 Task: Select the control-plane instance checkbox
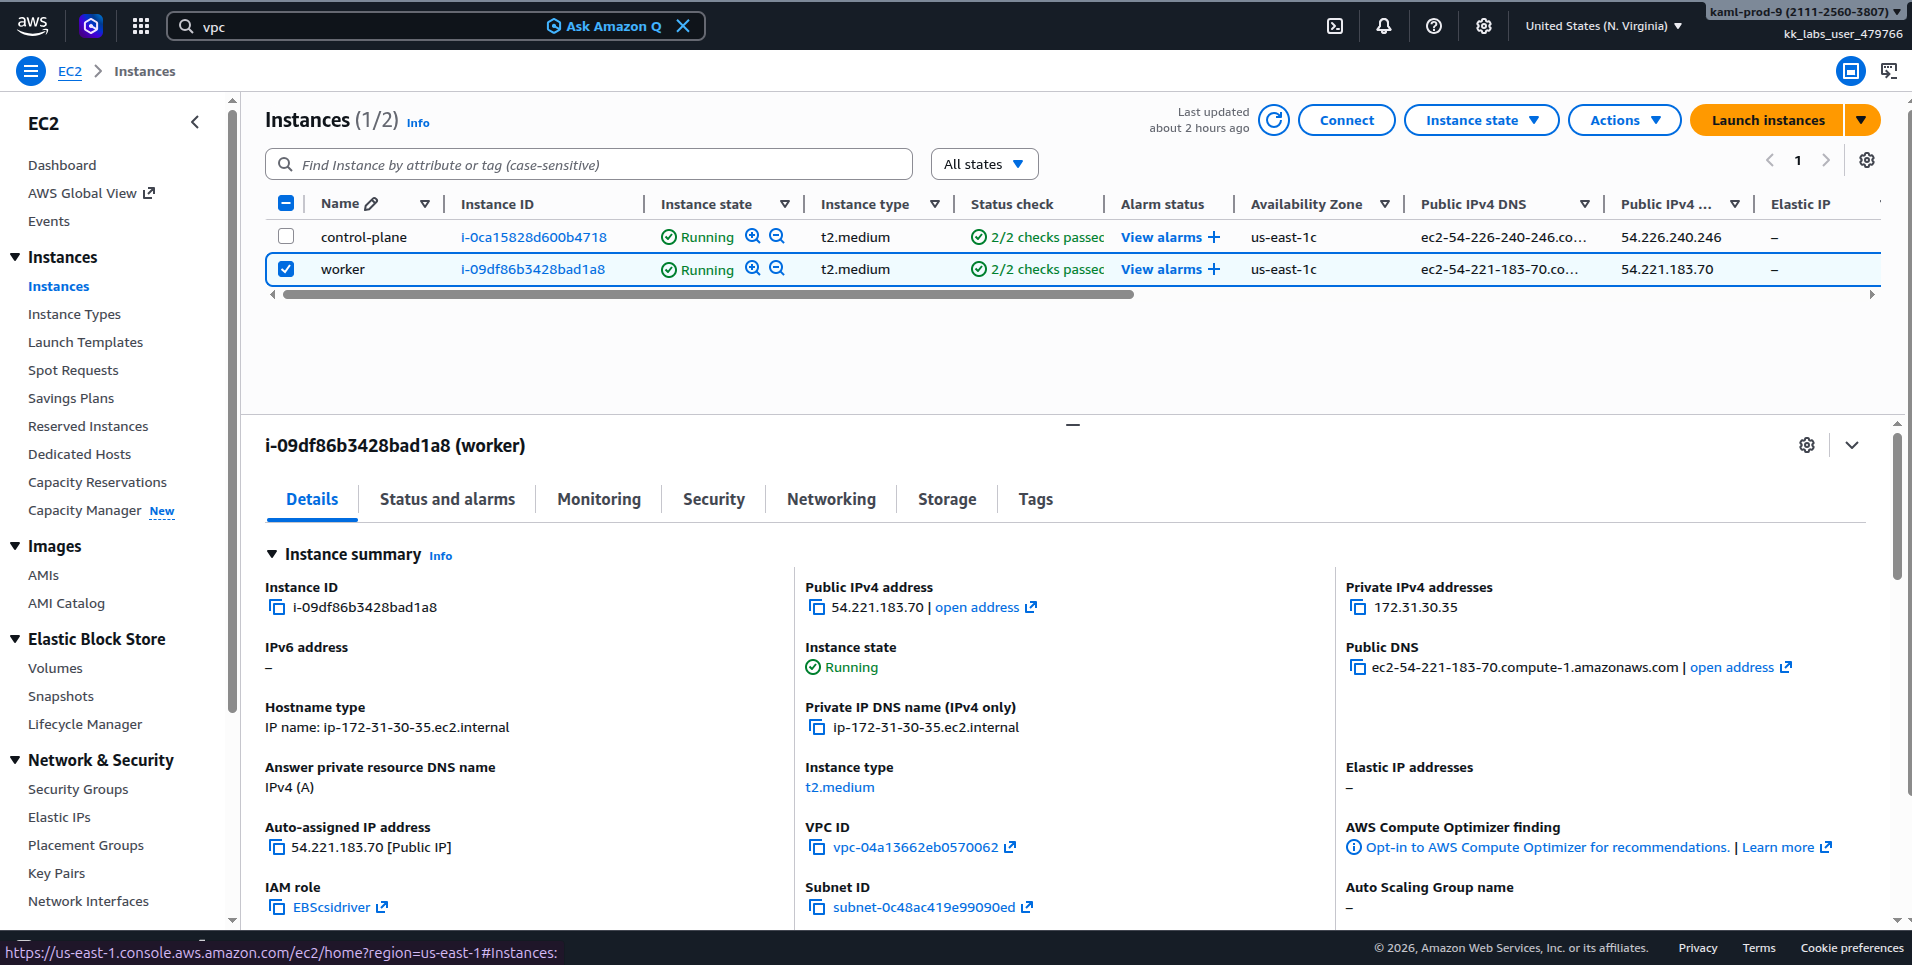tap(286, 237)
